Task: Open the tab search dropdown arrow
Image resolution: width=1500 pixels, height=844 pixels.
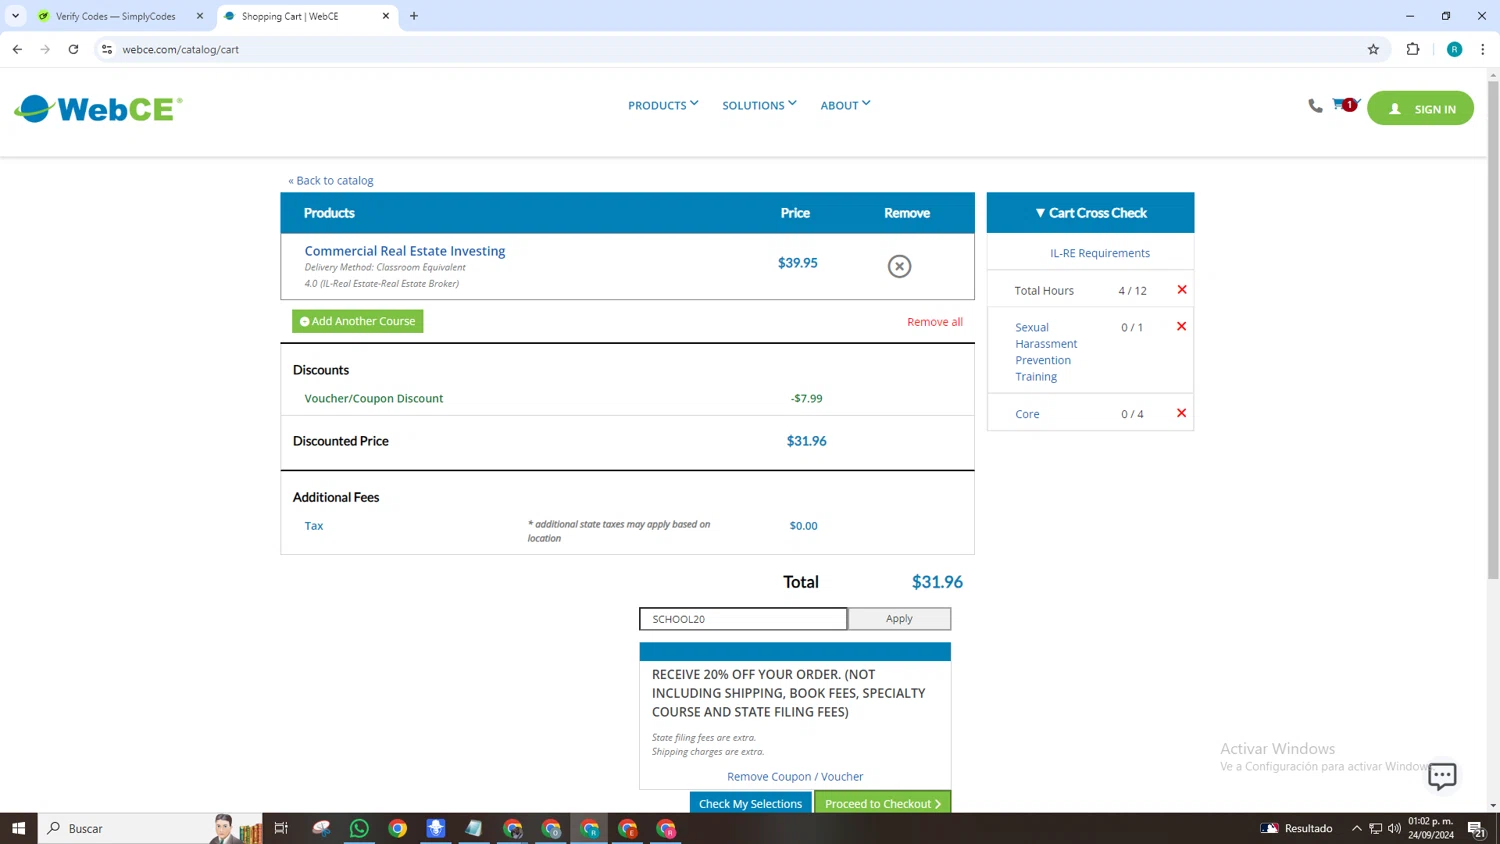Action: pyautogui.click(x=15, y=16)
